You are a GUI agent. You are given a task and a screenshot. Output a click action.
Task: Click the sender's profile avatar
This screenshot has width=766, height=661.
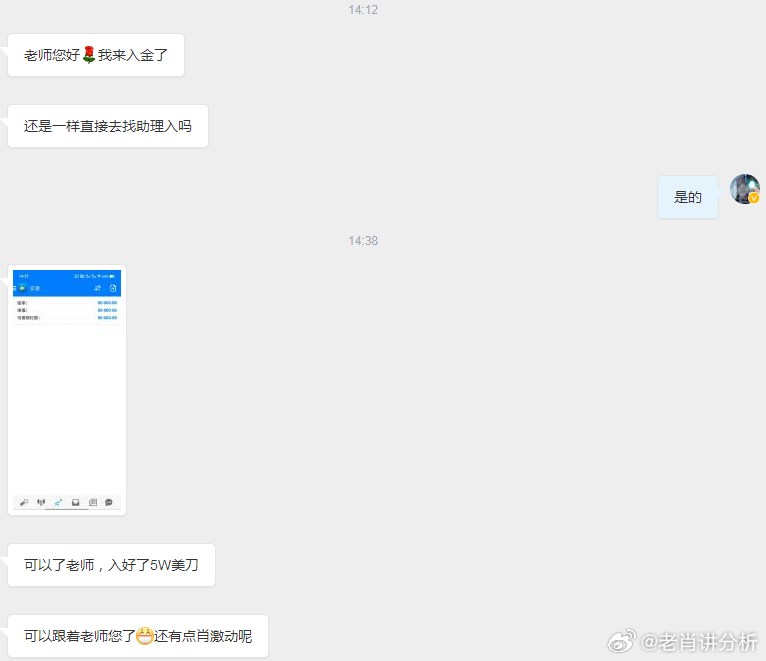click(x=744, y=189)
